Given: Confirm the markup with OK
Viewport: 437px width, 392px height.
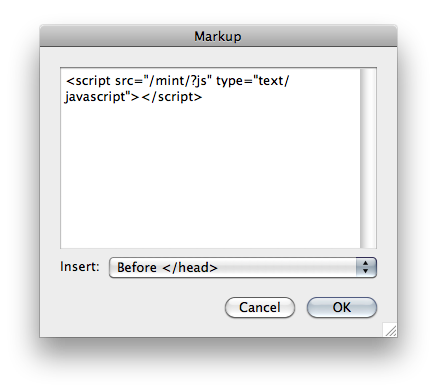Looking at the screenshot, I should [x=342, y=307].
